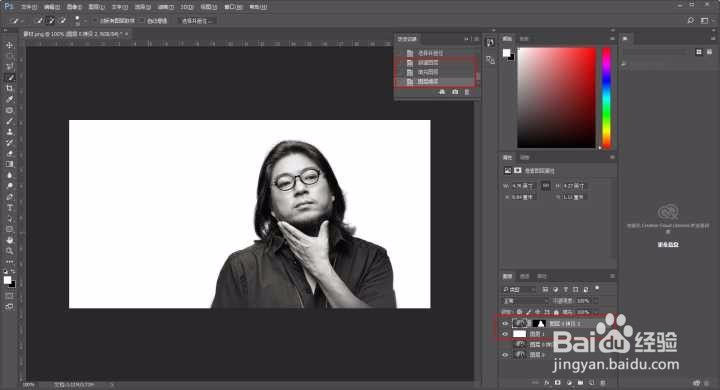720x390 pixels.
Task: Open the opacity value dropdown arrow
Action: 596,301
